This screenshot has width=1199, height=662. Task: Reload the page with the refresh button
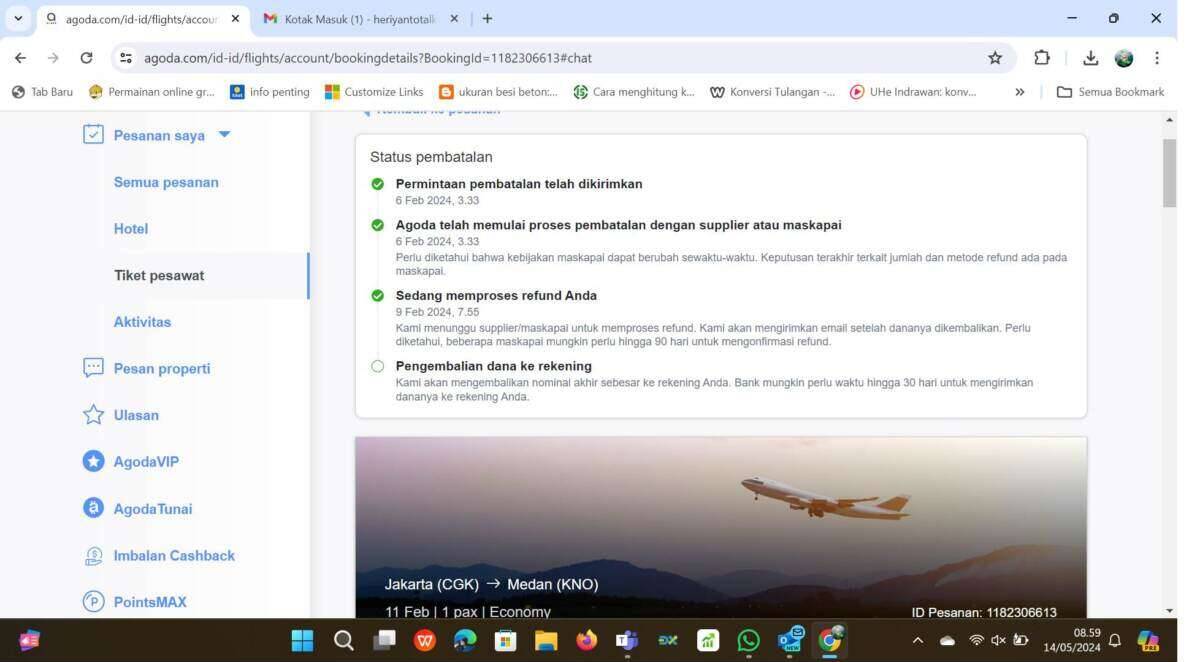click(86, 58)
